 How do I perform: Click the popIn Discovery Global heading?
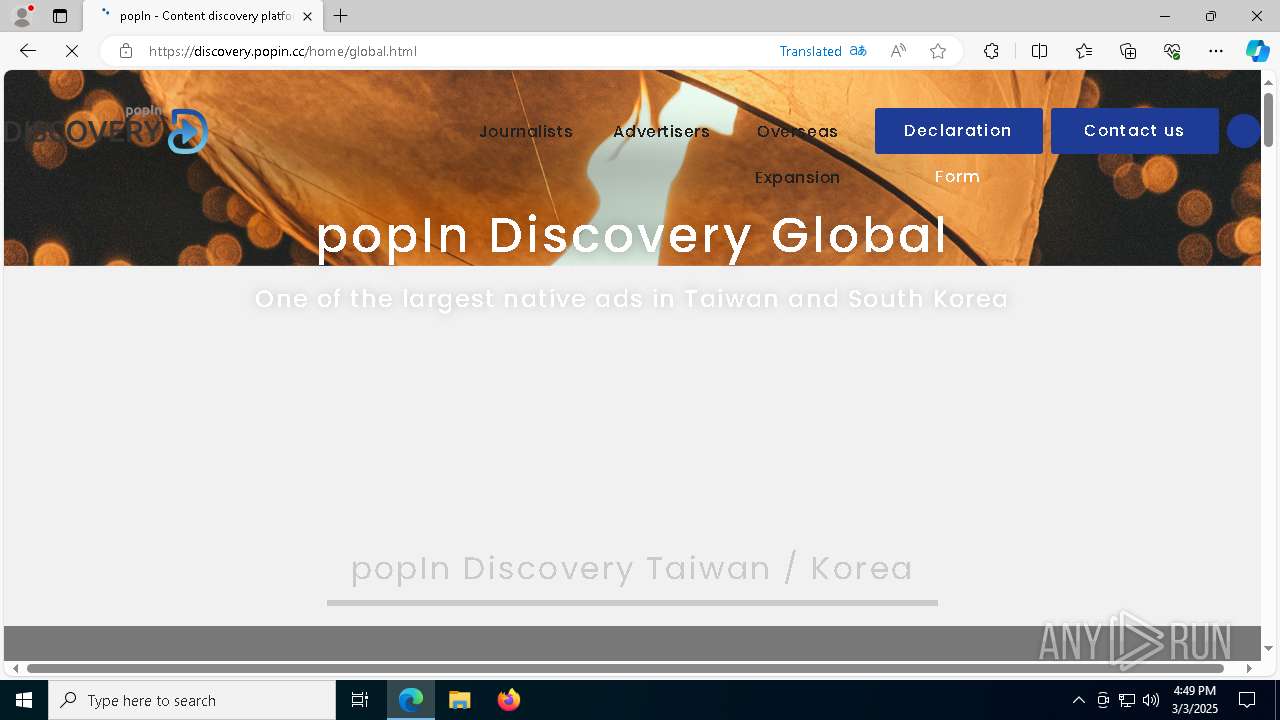(x=632, y=236)
